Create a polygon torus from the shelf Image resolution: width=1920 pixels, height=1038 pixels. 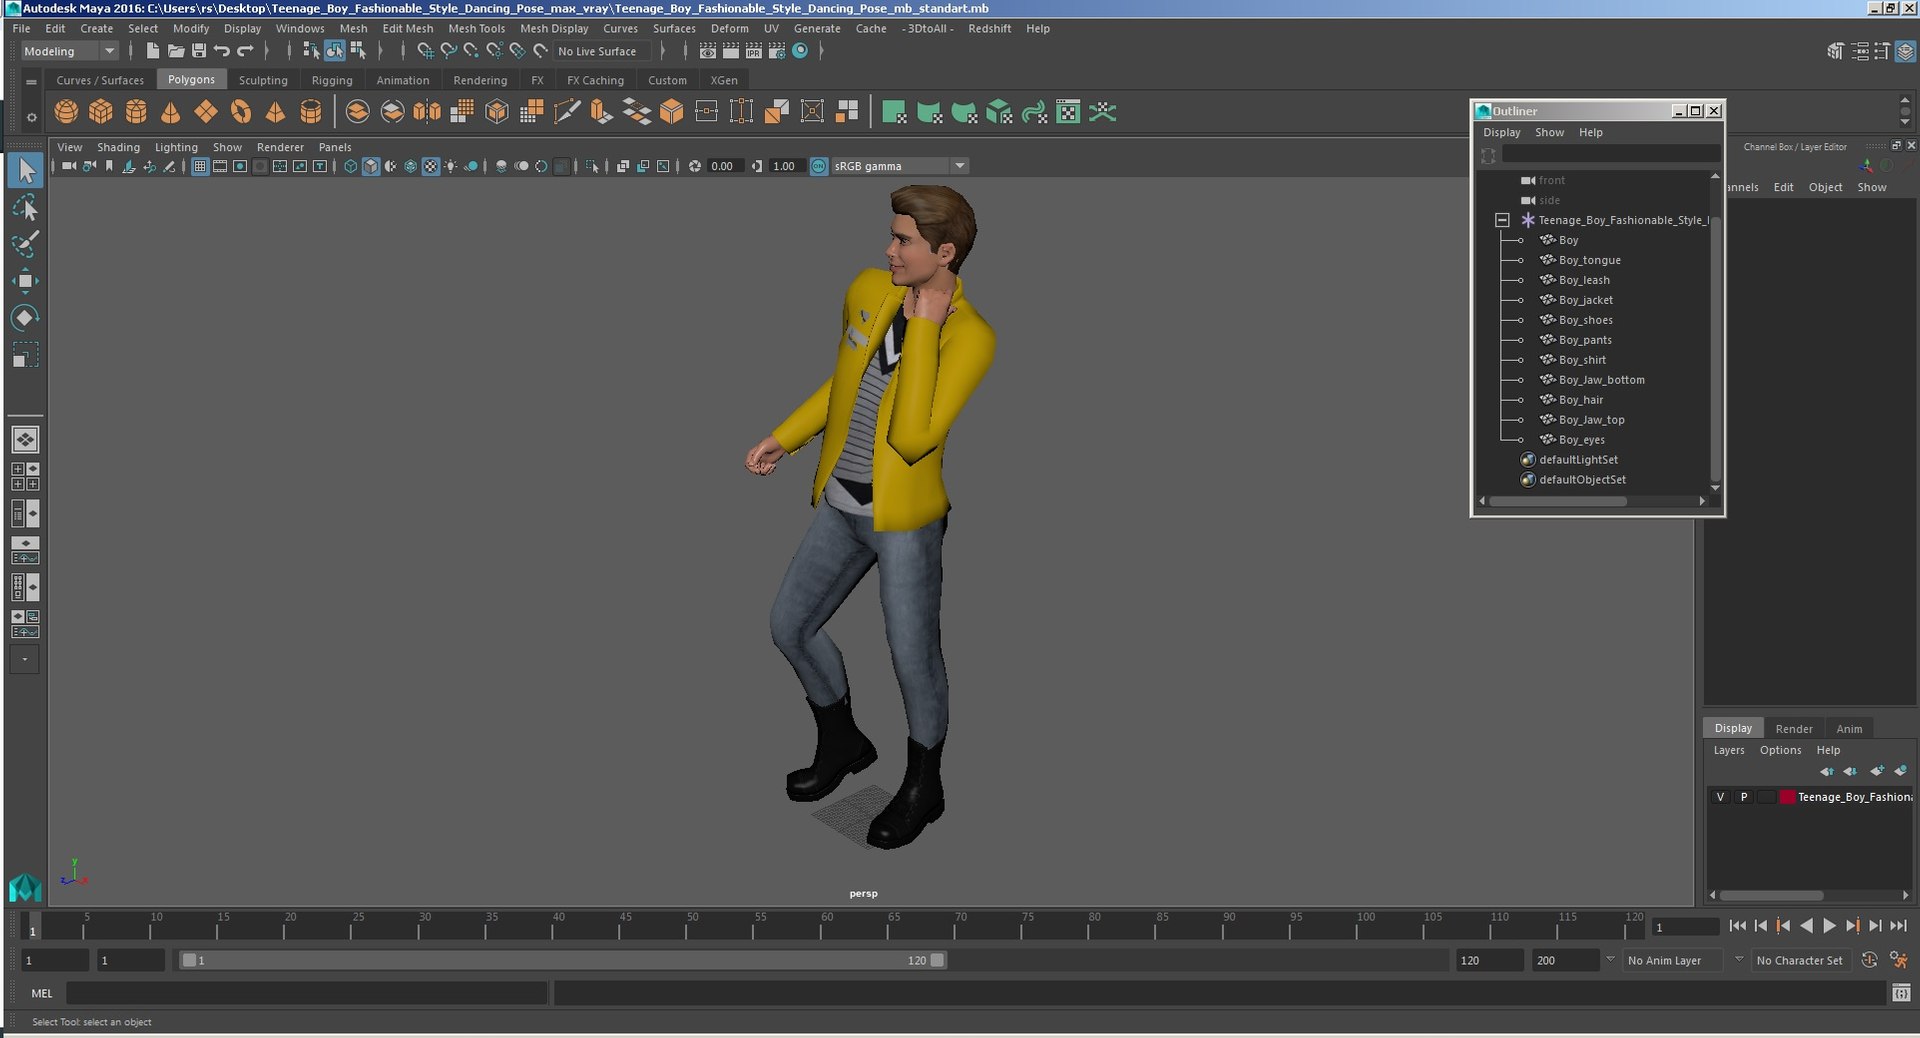tap(241, 112)
